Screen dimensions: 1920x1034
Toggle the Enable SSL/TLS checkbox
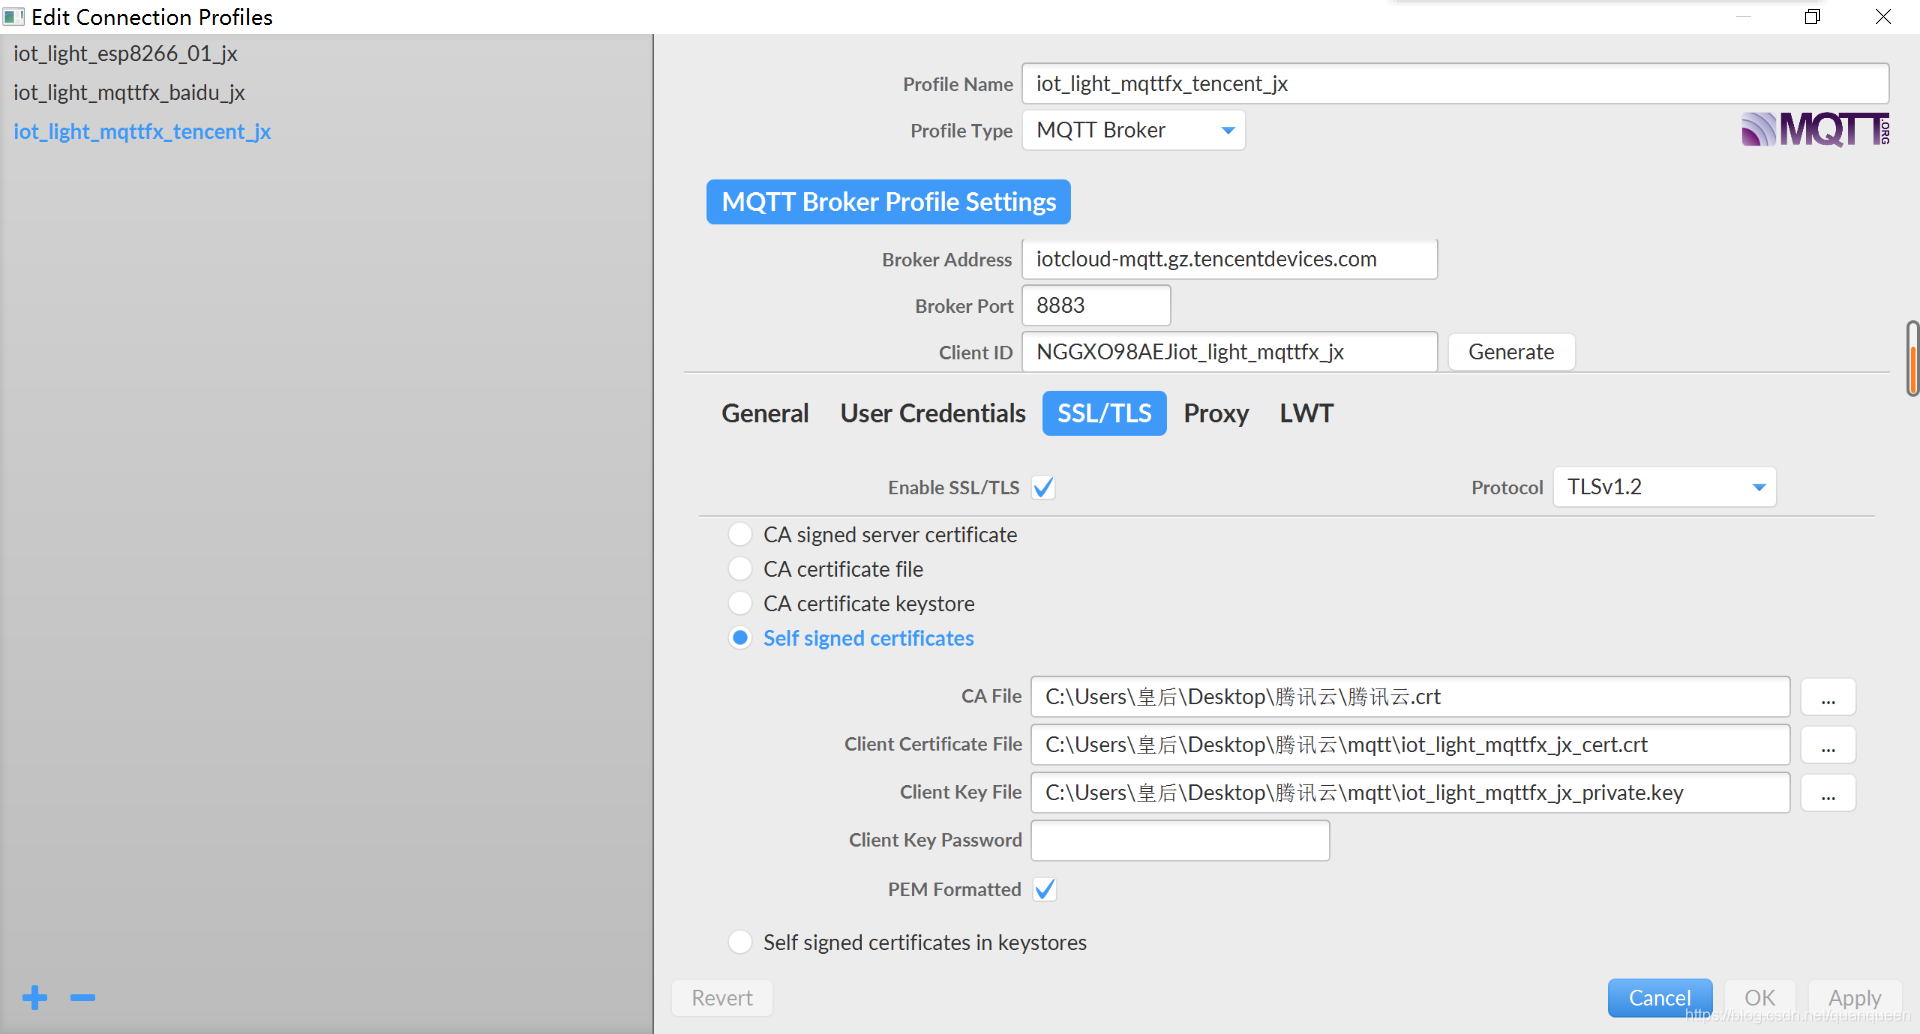coord(1043,487)
